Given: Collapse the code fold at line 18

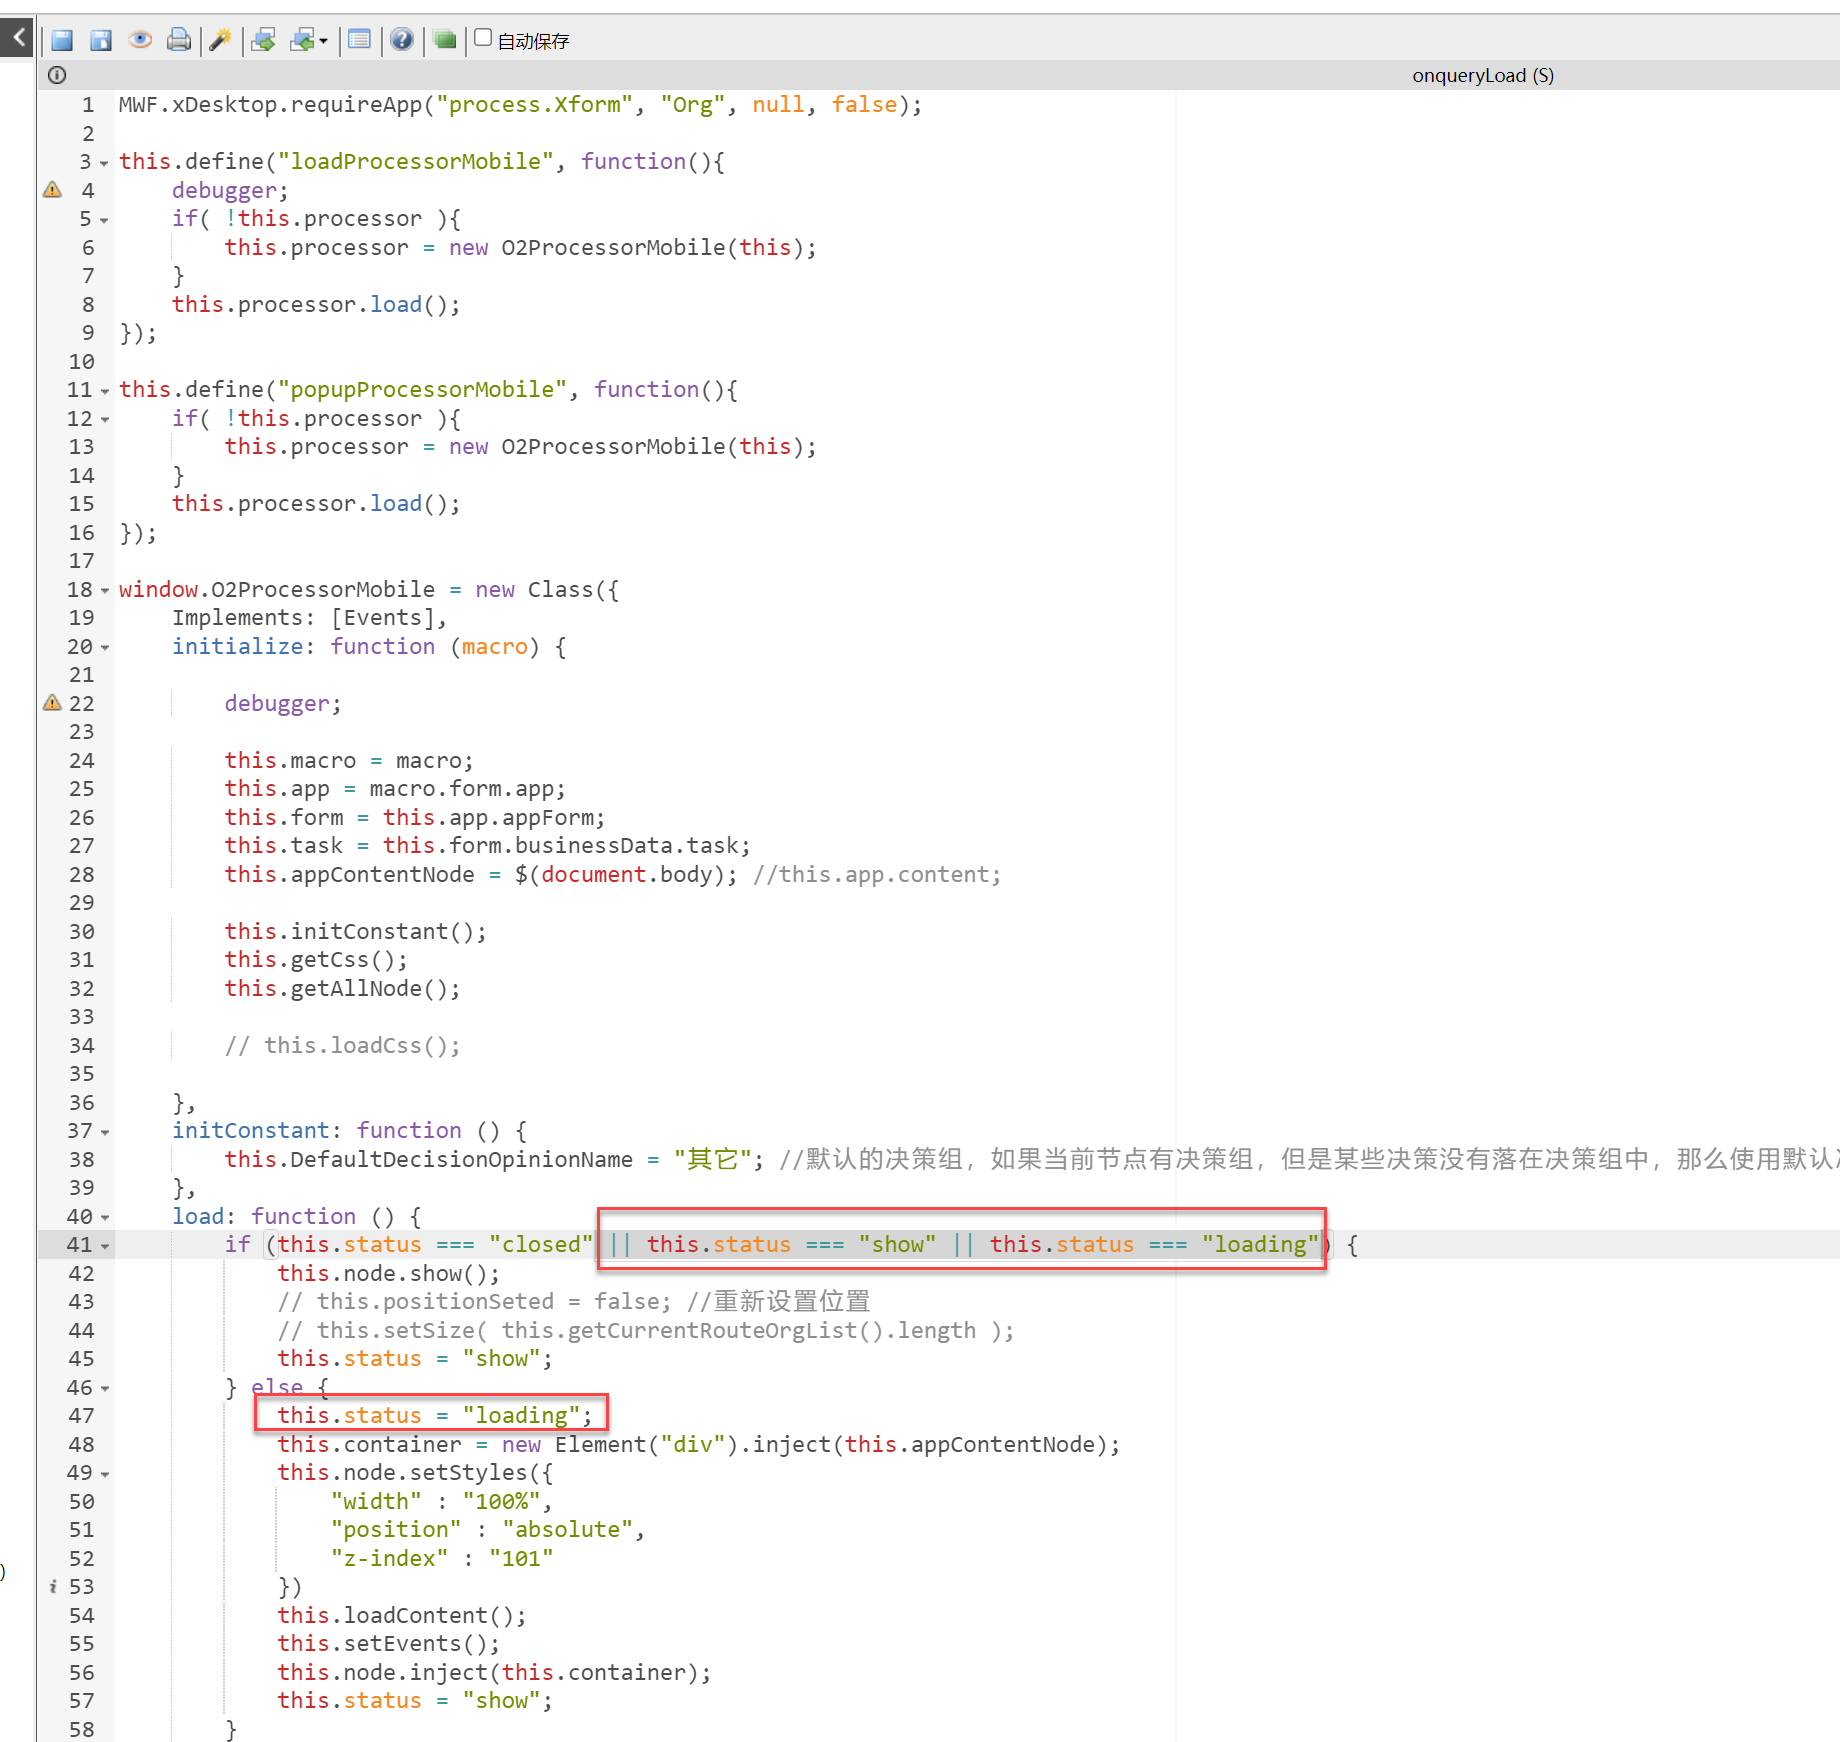Looking at the screenshot, I should [x=104, y=591].
